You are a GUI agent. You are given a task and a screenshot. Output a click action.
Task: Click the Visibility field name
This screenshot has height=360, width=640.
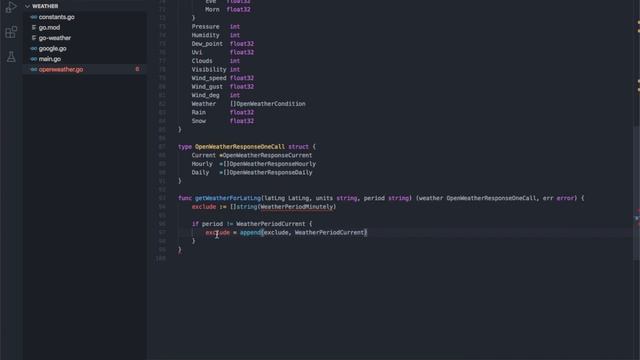(209, 69)
